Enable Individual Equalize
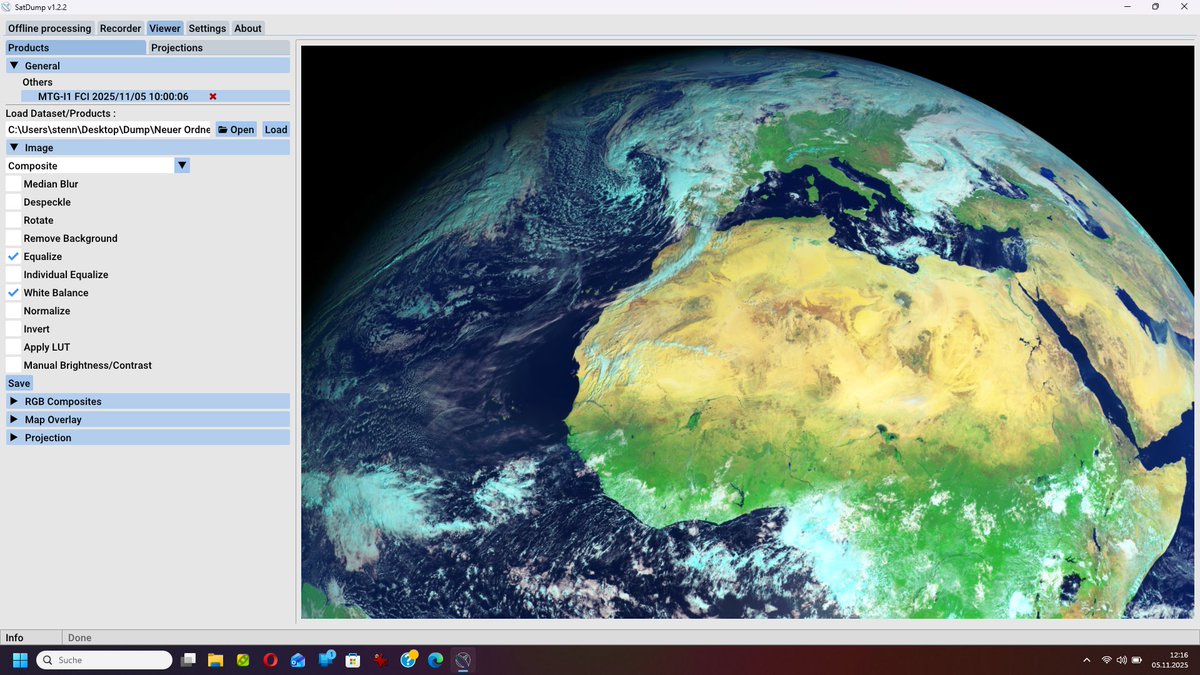 pos(13,274)
